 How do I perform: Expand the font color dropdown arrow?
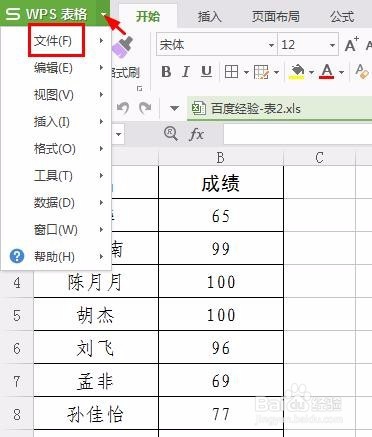[x=341, y=72]
